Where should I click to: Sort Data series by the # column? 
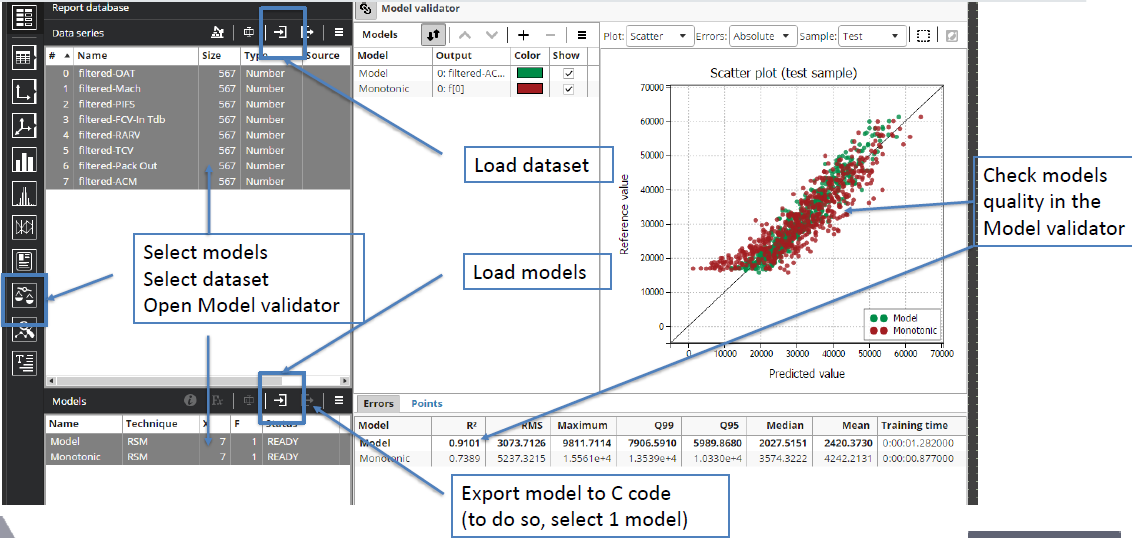(59, 55)
